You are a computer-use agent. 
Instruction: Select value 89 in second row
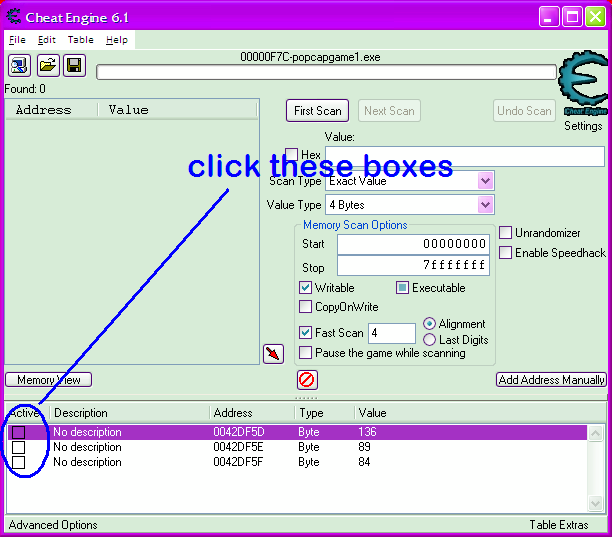point(364,447)
